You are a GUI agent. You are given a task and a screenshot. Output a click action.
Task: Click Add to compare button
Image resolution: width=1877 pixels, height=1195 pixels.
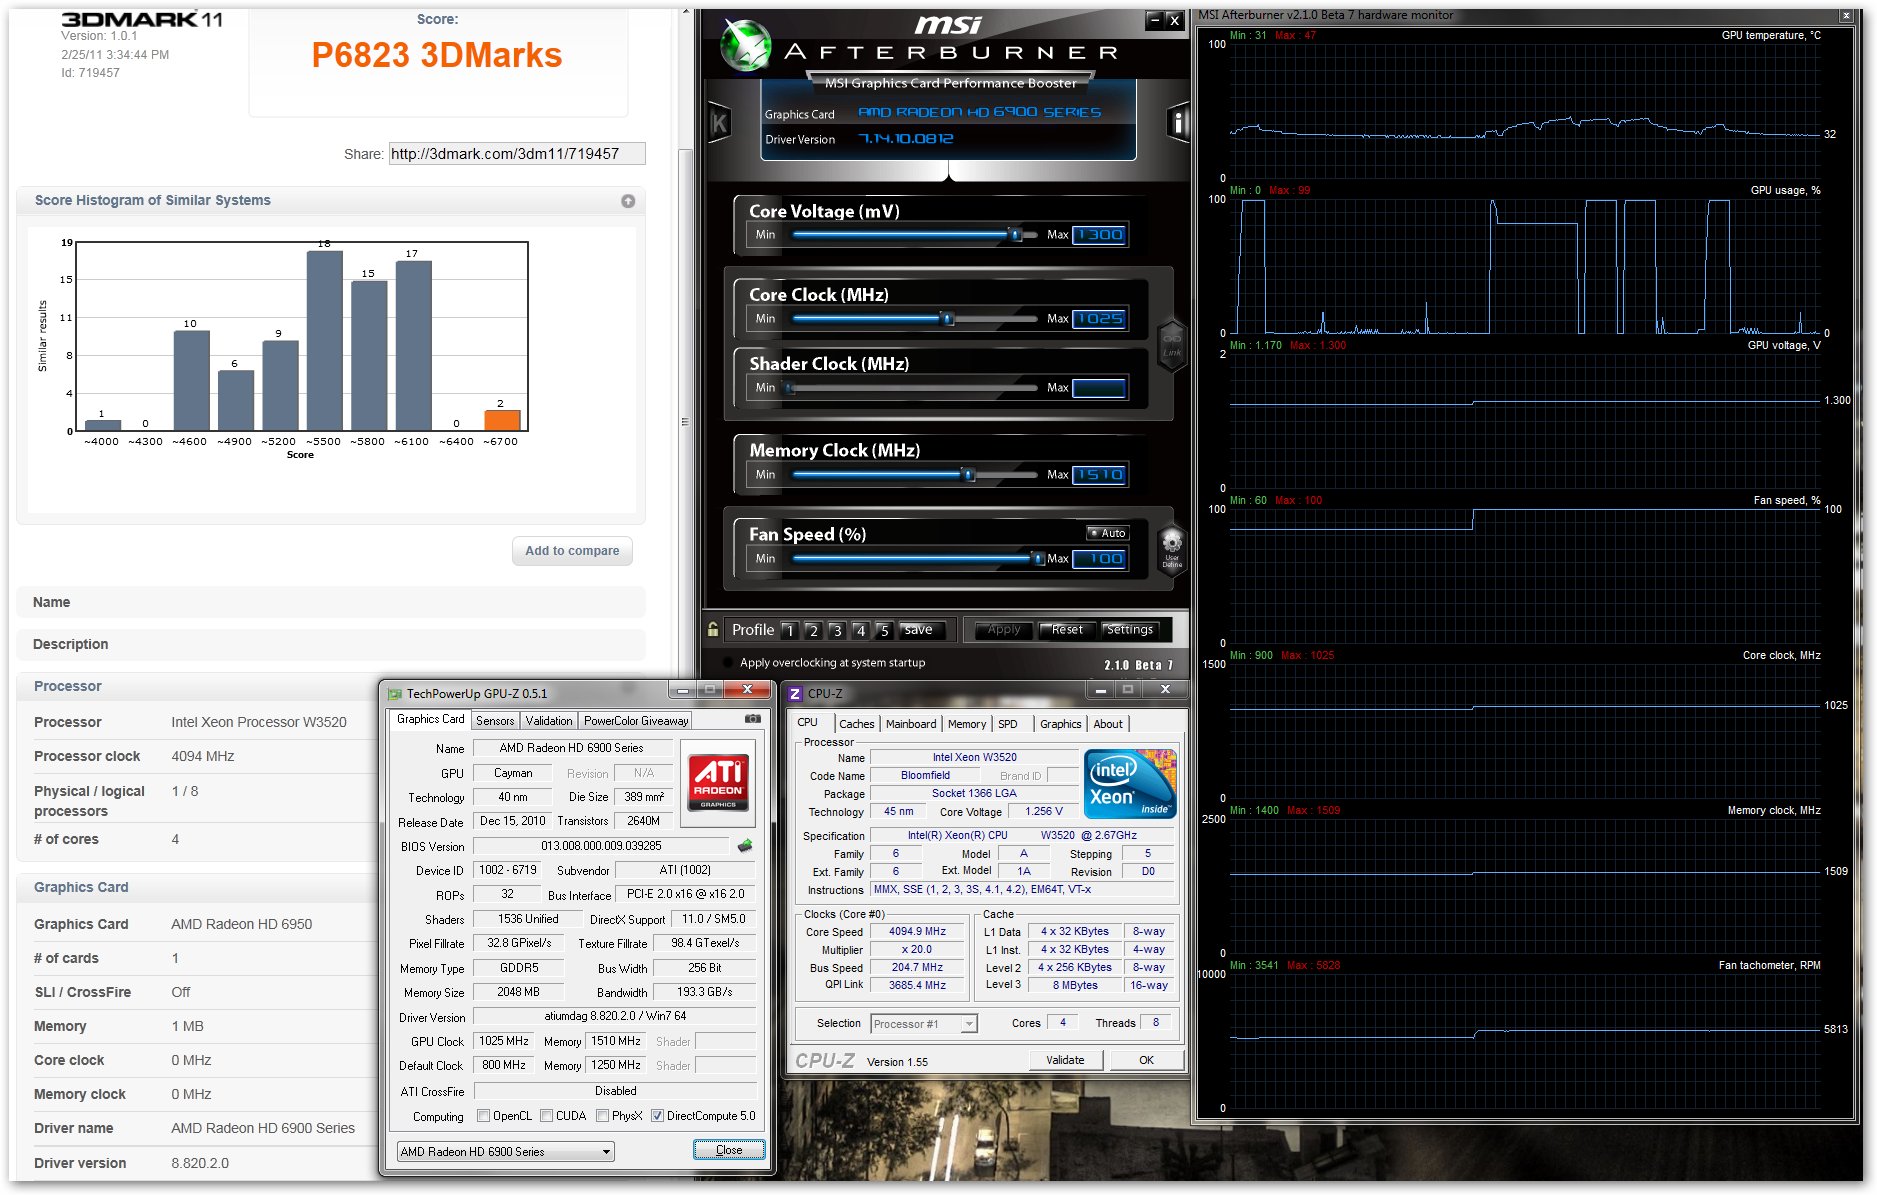[x=572, y=551]
